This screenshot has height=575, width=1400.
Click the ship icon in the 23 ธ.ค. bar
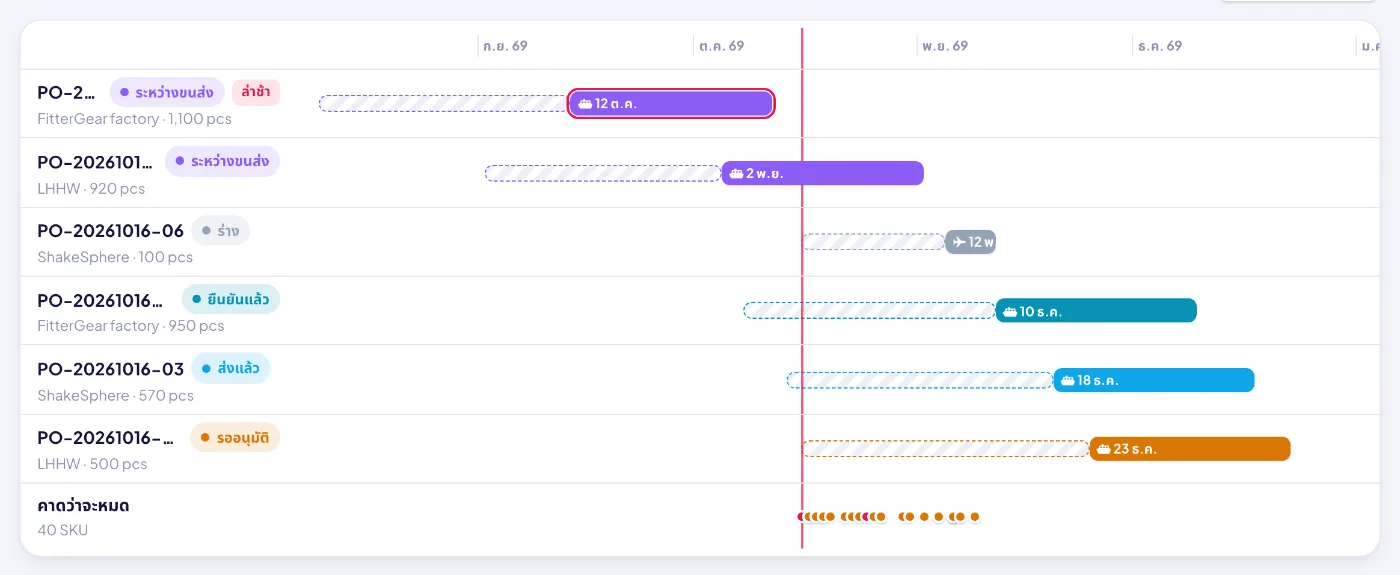point(1104,450)
